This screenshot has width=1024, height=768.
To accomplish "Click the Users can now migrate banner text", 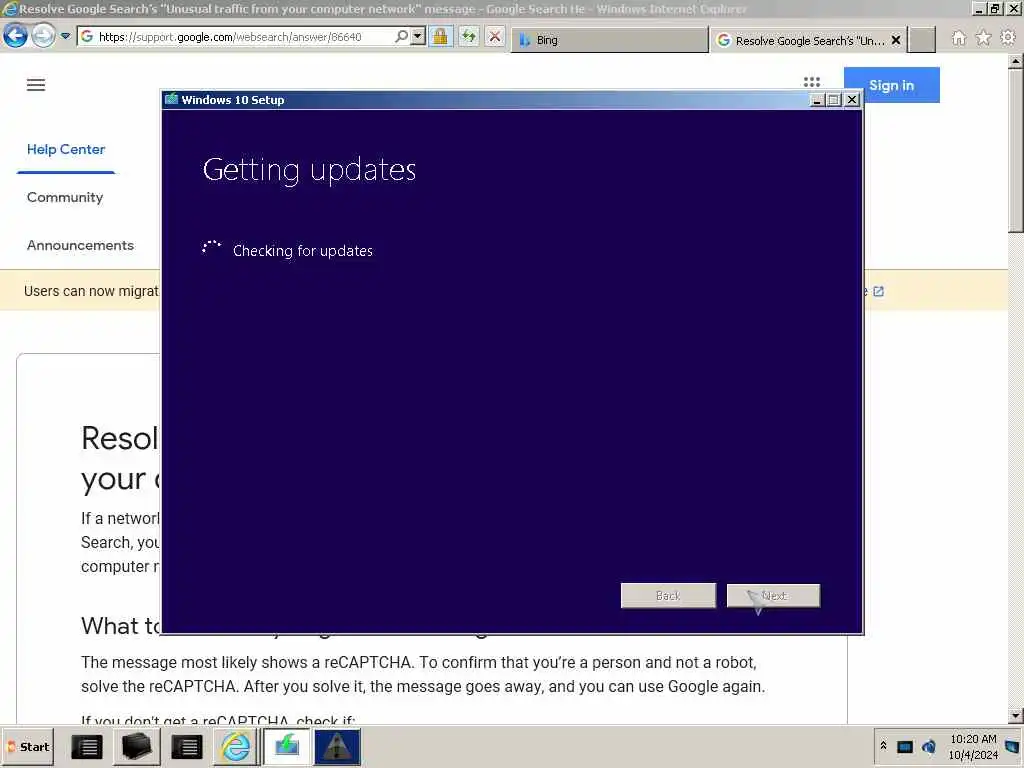I will pos(91,291).
